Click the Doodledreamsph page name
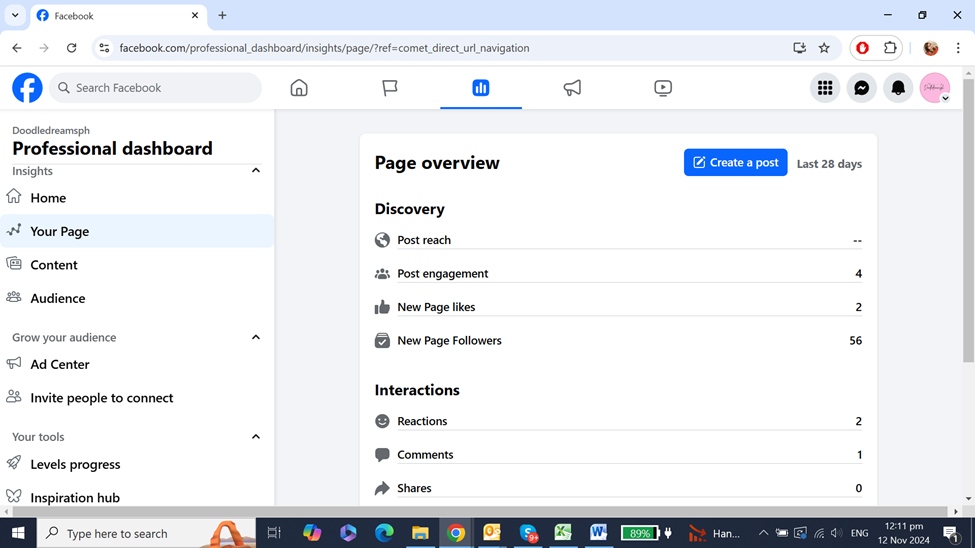This screenshot has height=548, width=975. (x=51, y=131)
